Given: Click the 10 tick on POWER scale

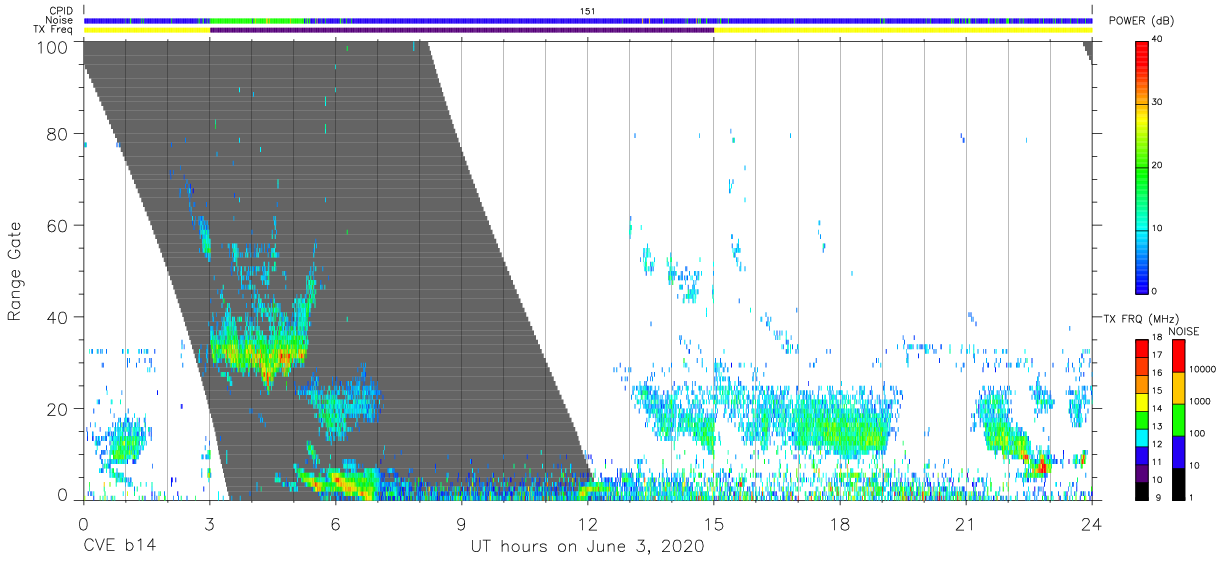Looking at the screenshot, I should tap(1158, 229).
